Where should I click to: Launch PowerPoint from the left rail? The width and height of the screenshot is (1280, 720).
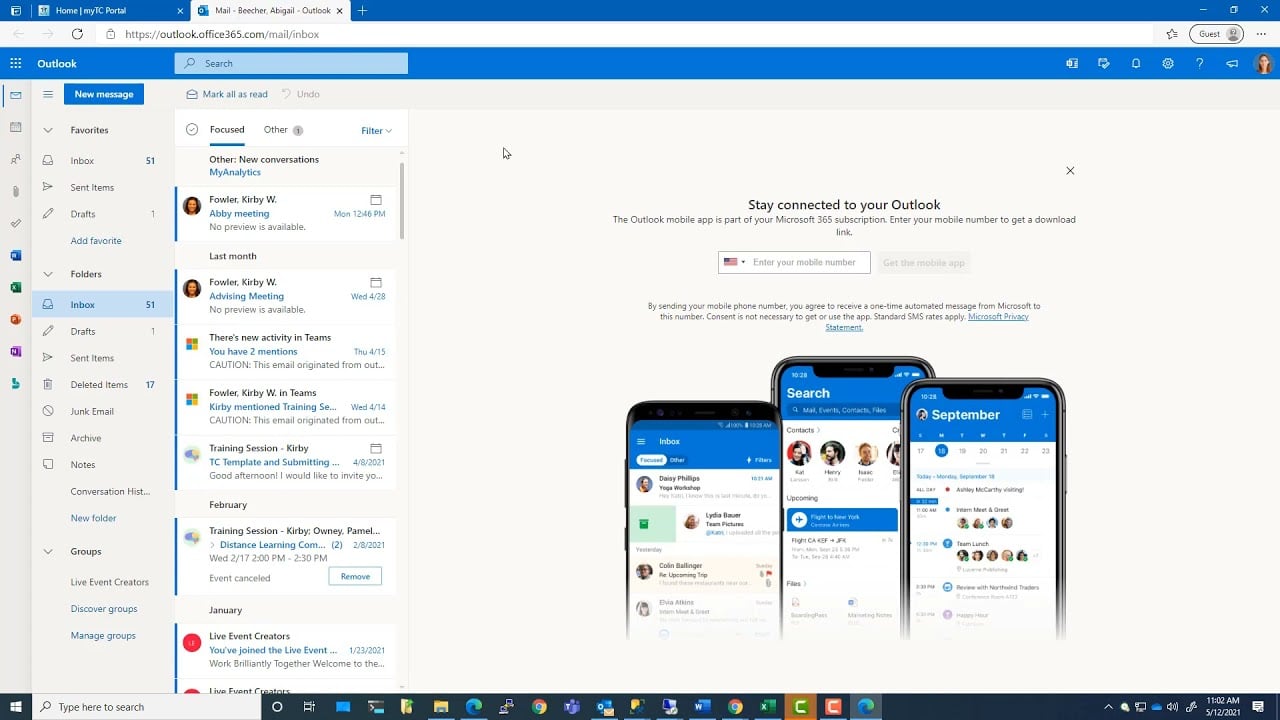pyautogui.click(x=15, y=319)
